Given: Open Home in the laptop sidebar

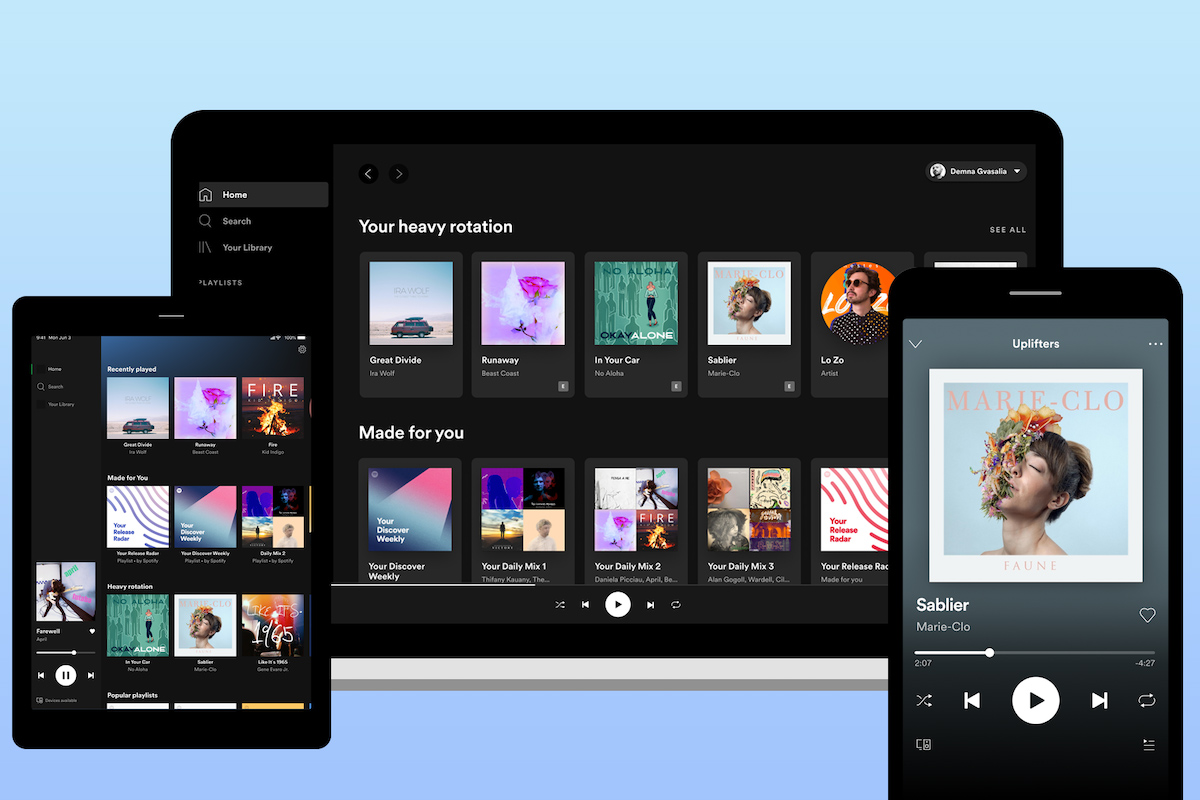Looking at the screenshot, I should click(x=262, y=195).
